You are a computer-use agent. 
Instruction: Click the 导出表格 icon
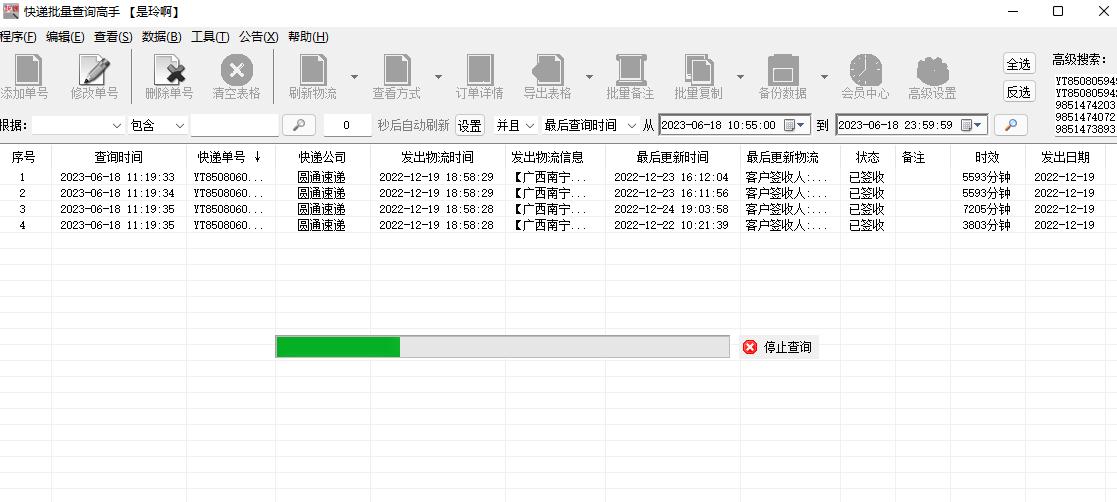(548, 70)
